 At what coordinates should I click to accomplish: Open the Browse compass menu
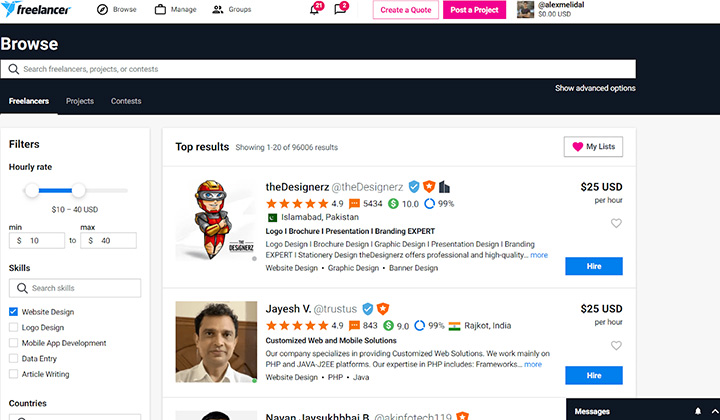[117, 9]
